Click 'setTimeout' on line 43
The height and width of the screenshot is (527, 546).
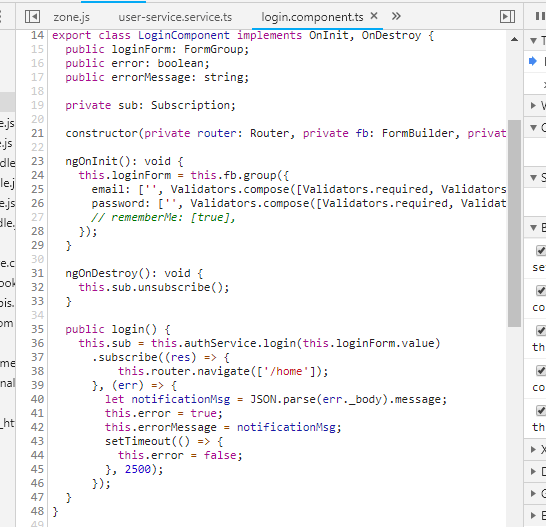pyautogui.click(x=138, y=441)
